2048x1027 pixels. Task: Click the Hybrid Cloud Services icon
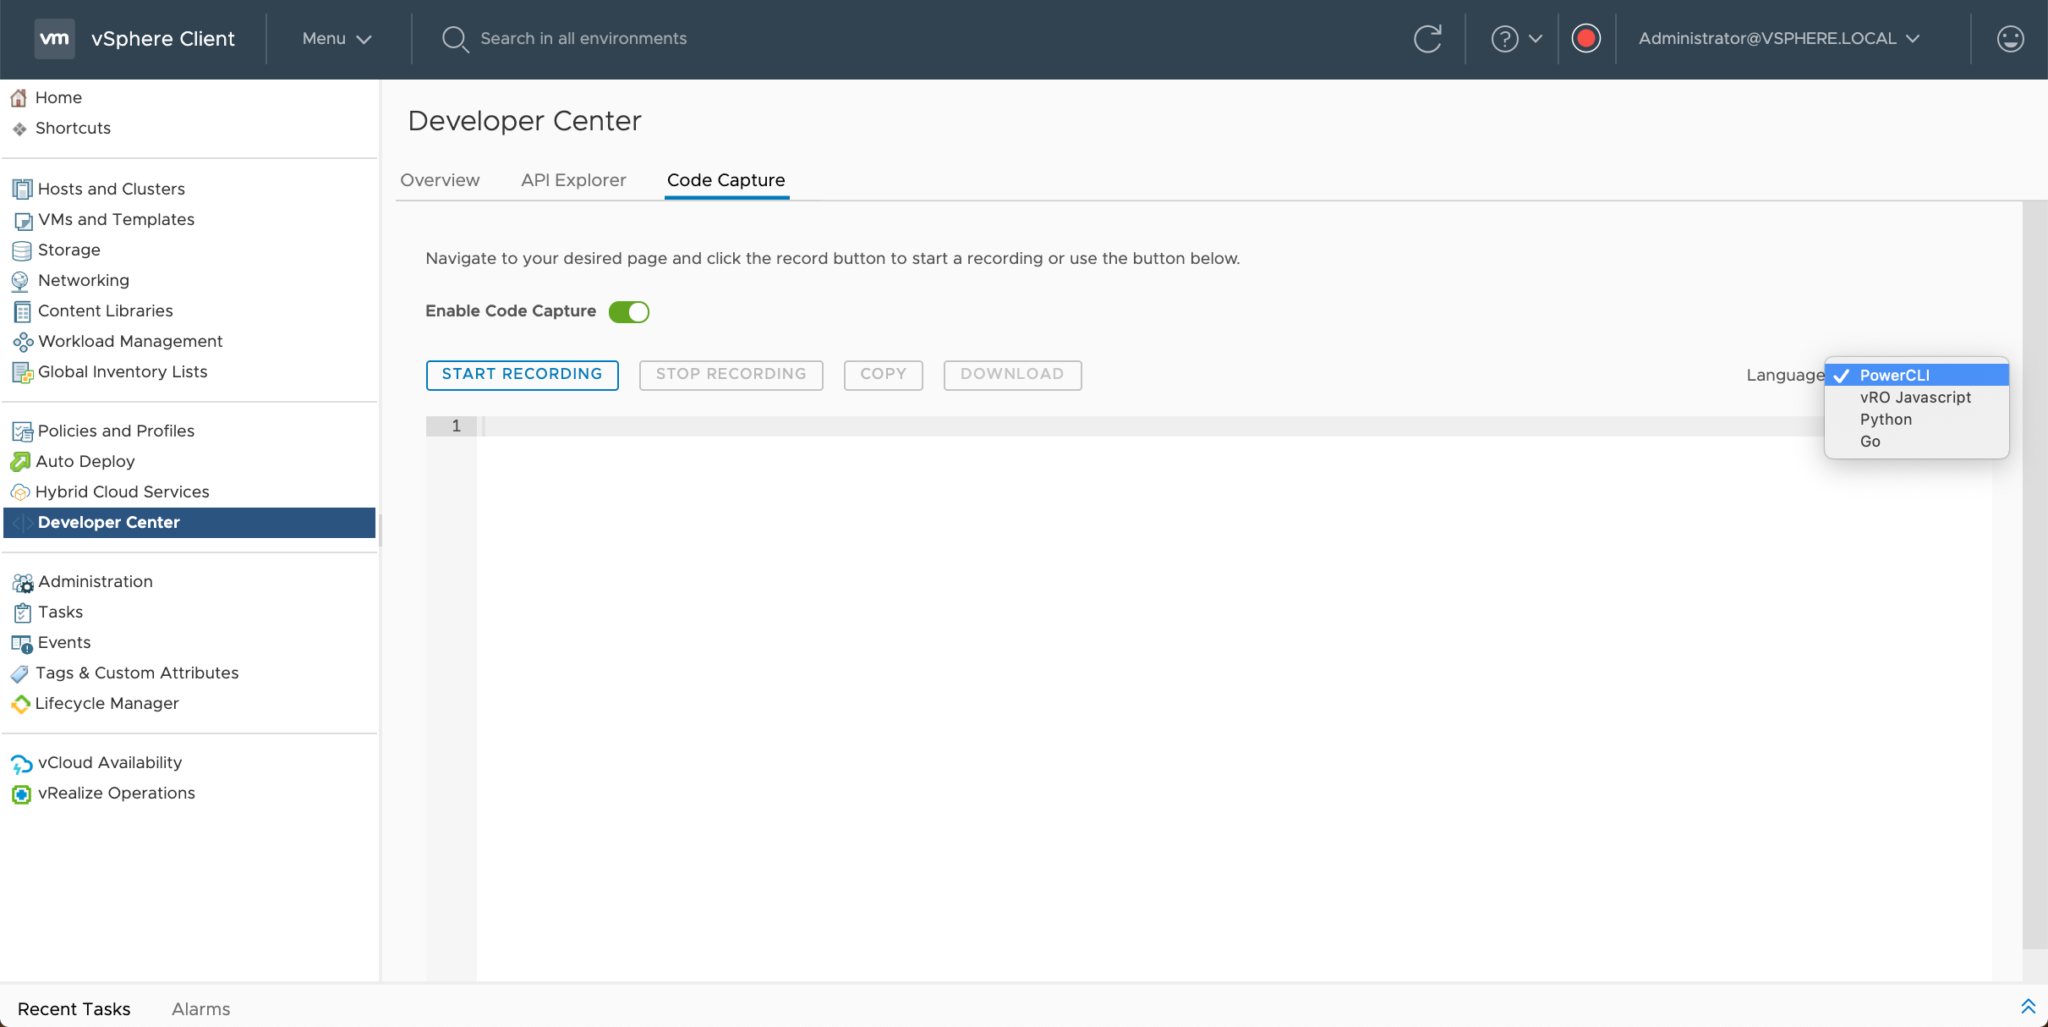[x=20, y=493]
